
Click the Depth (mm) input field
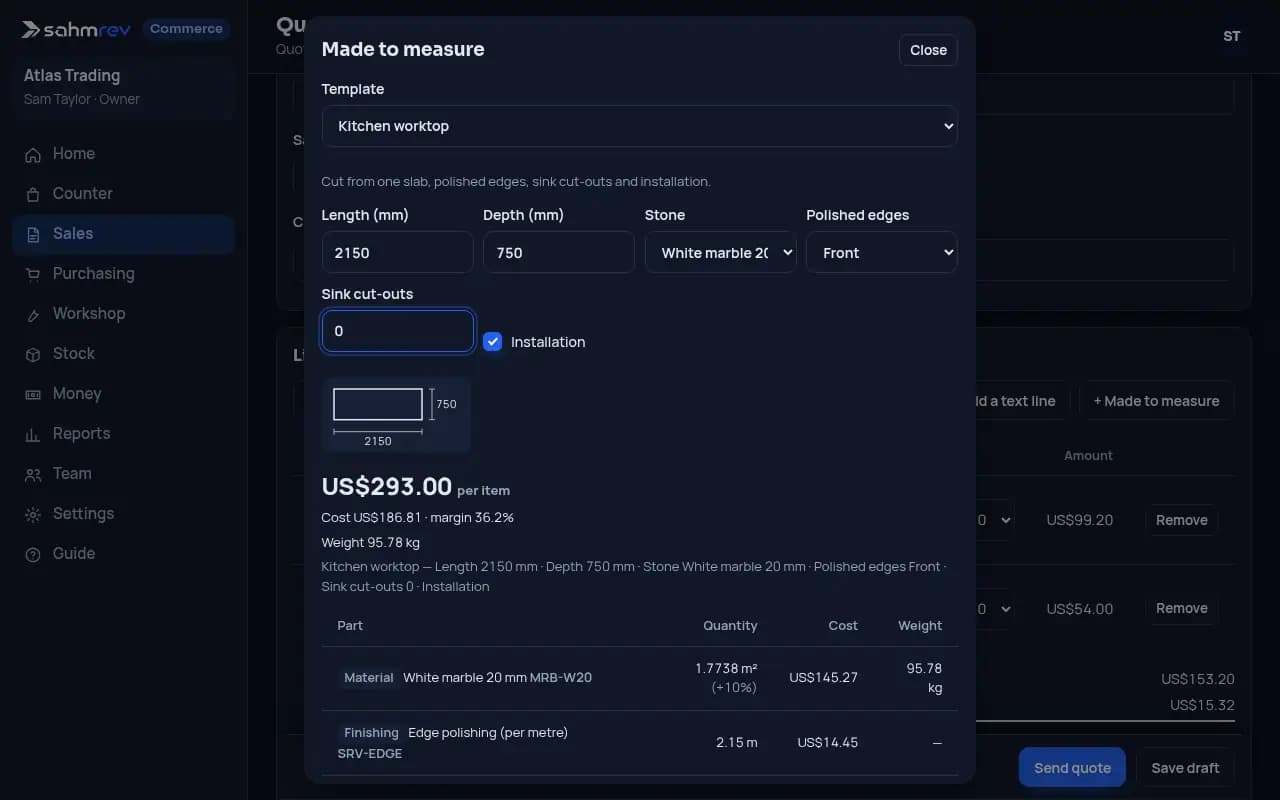pos(558,253)
